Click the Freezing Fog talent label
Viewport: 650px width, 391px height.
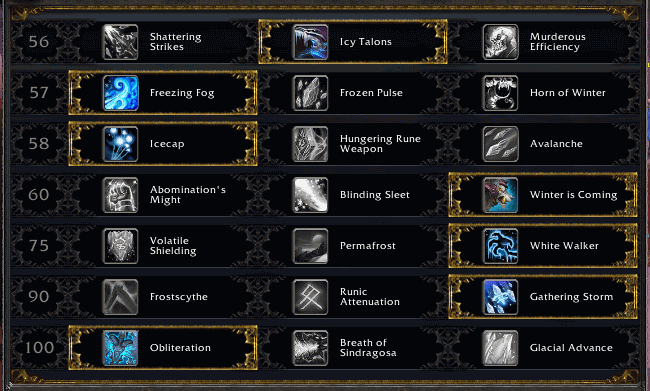[182, 93]
